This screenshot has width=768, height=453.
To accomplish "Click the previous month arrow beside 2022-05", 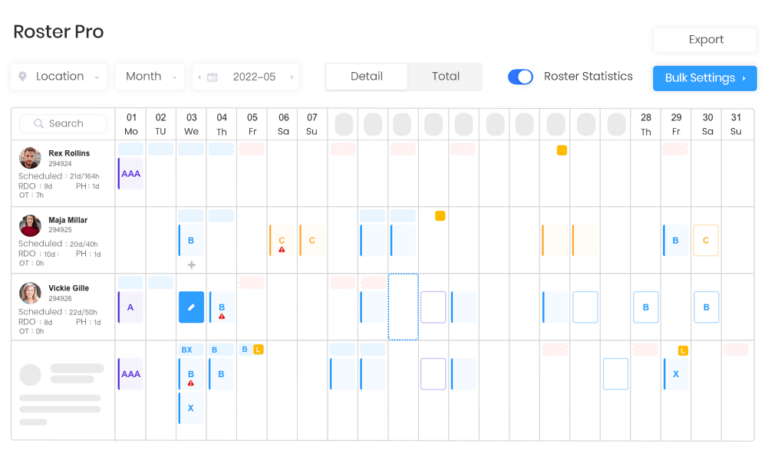I will pyautogui.click(x=199, y=77).
